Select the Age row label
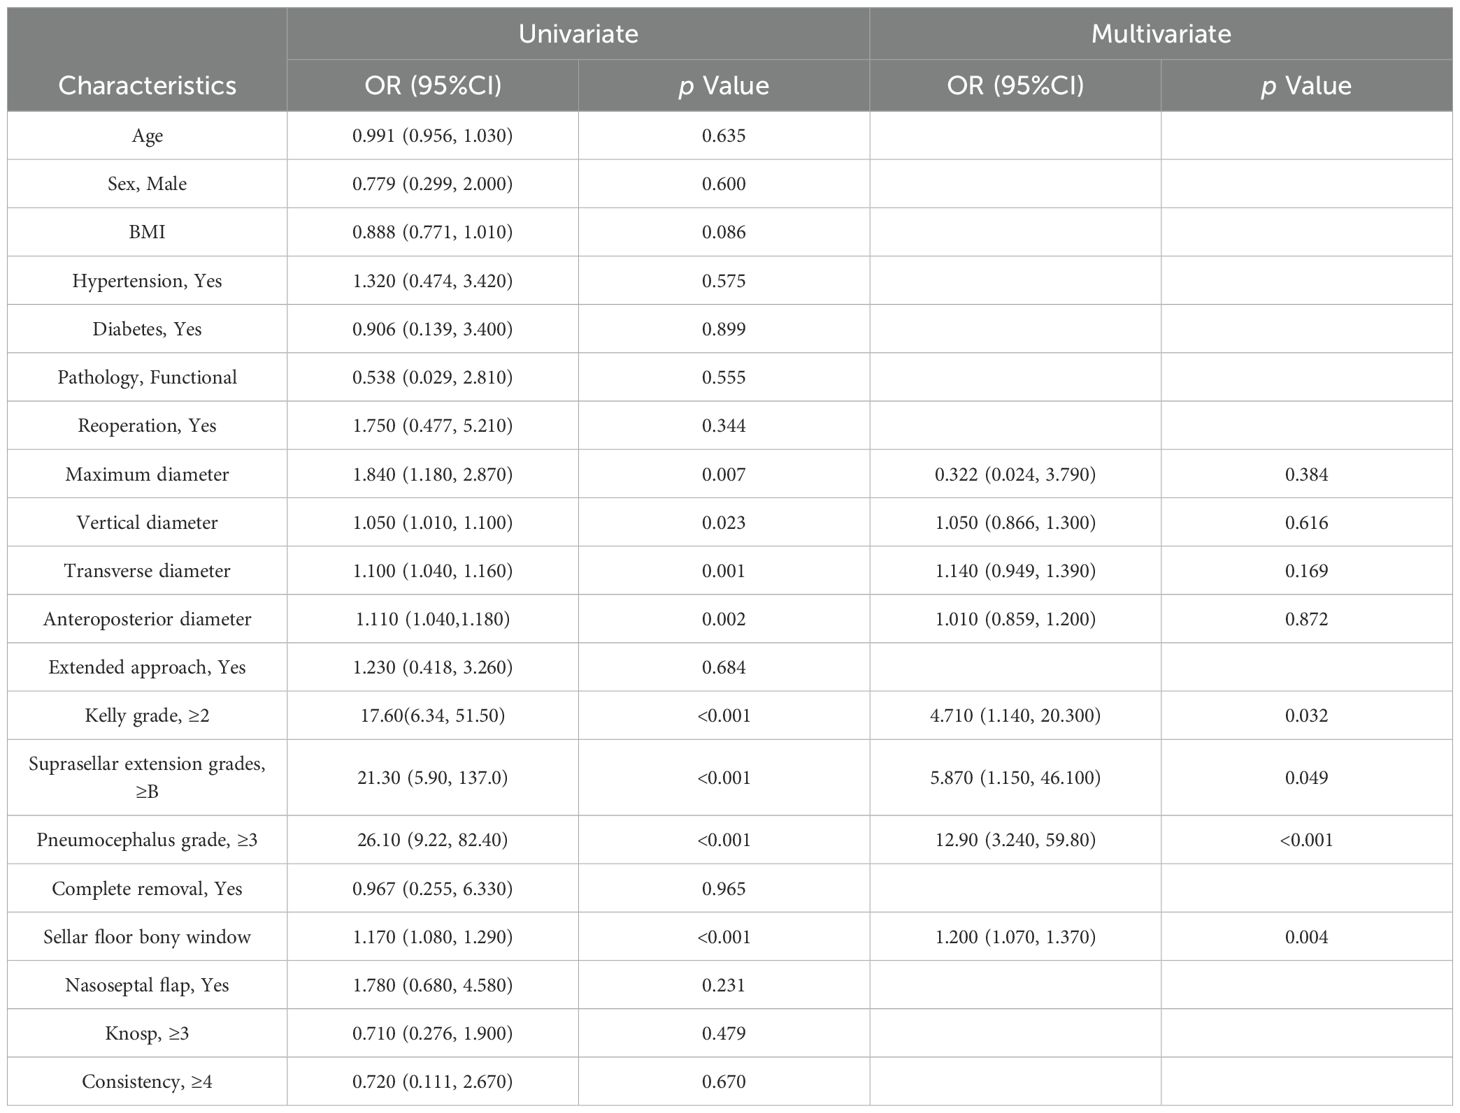 point(147,136)
